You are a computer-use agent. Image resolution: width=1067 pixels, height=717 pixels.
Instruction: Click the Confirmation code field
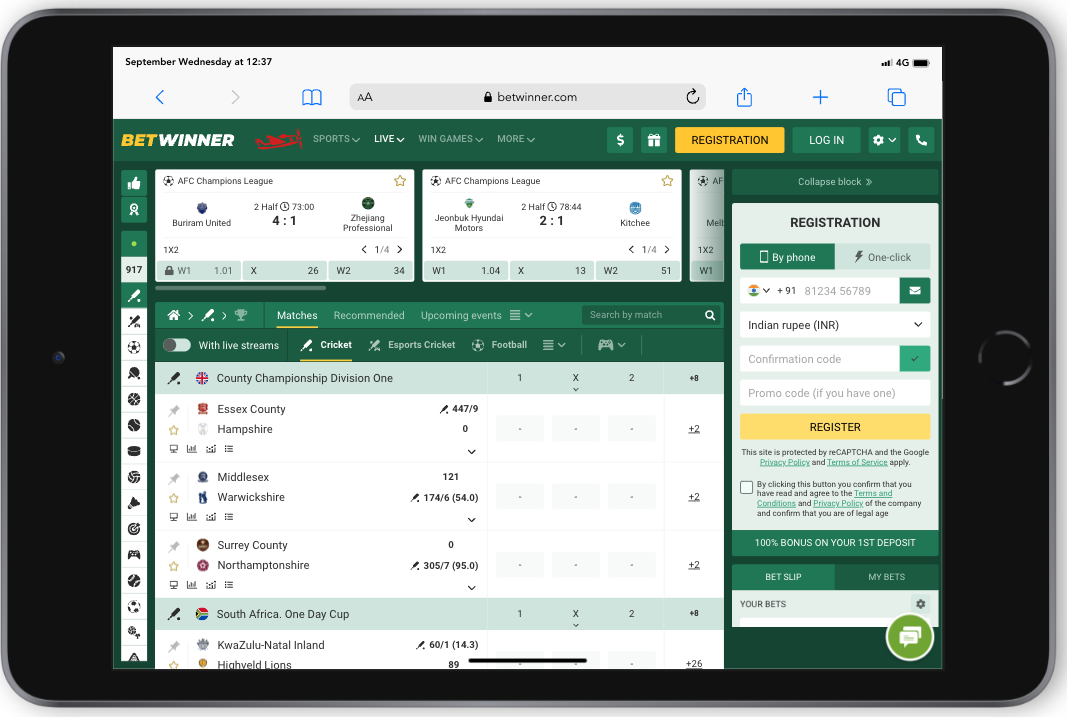pyautogui.click(x=820, y=359)
